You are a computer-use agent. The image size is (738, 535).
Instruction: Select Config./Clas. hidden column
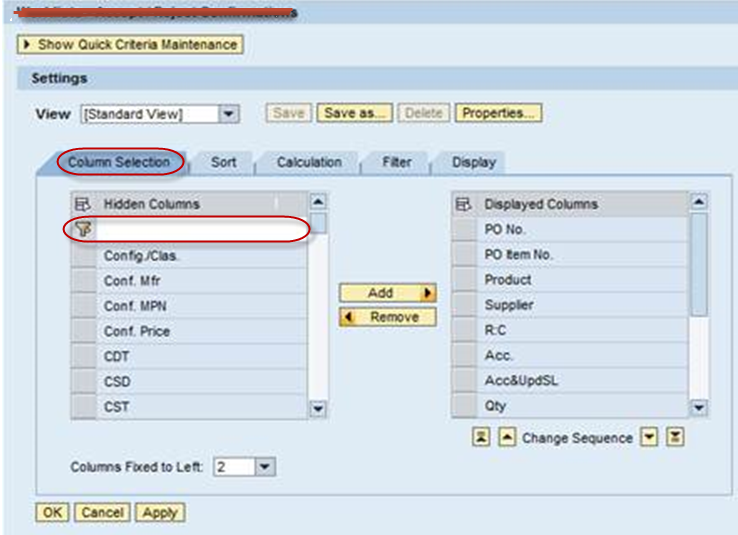tap(202, 256)
